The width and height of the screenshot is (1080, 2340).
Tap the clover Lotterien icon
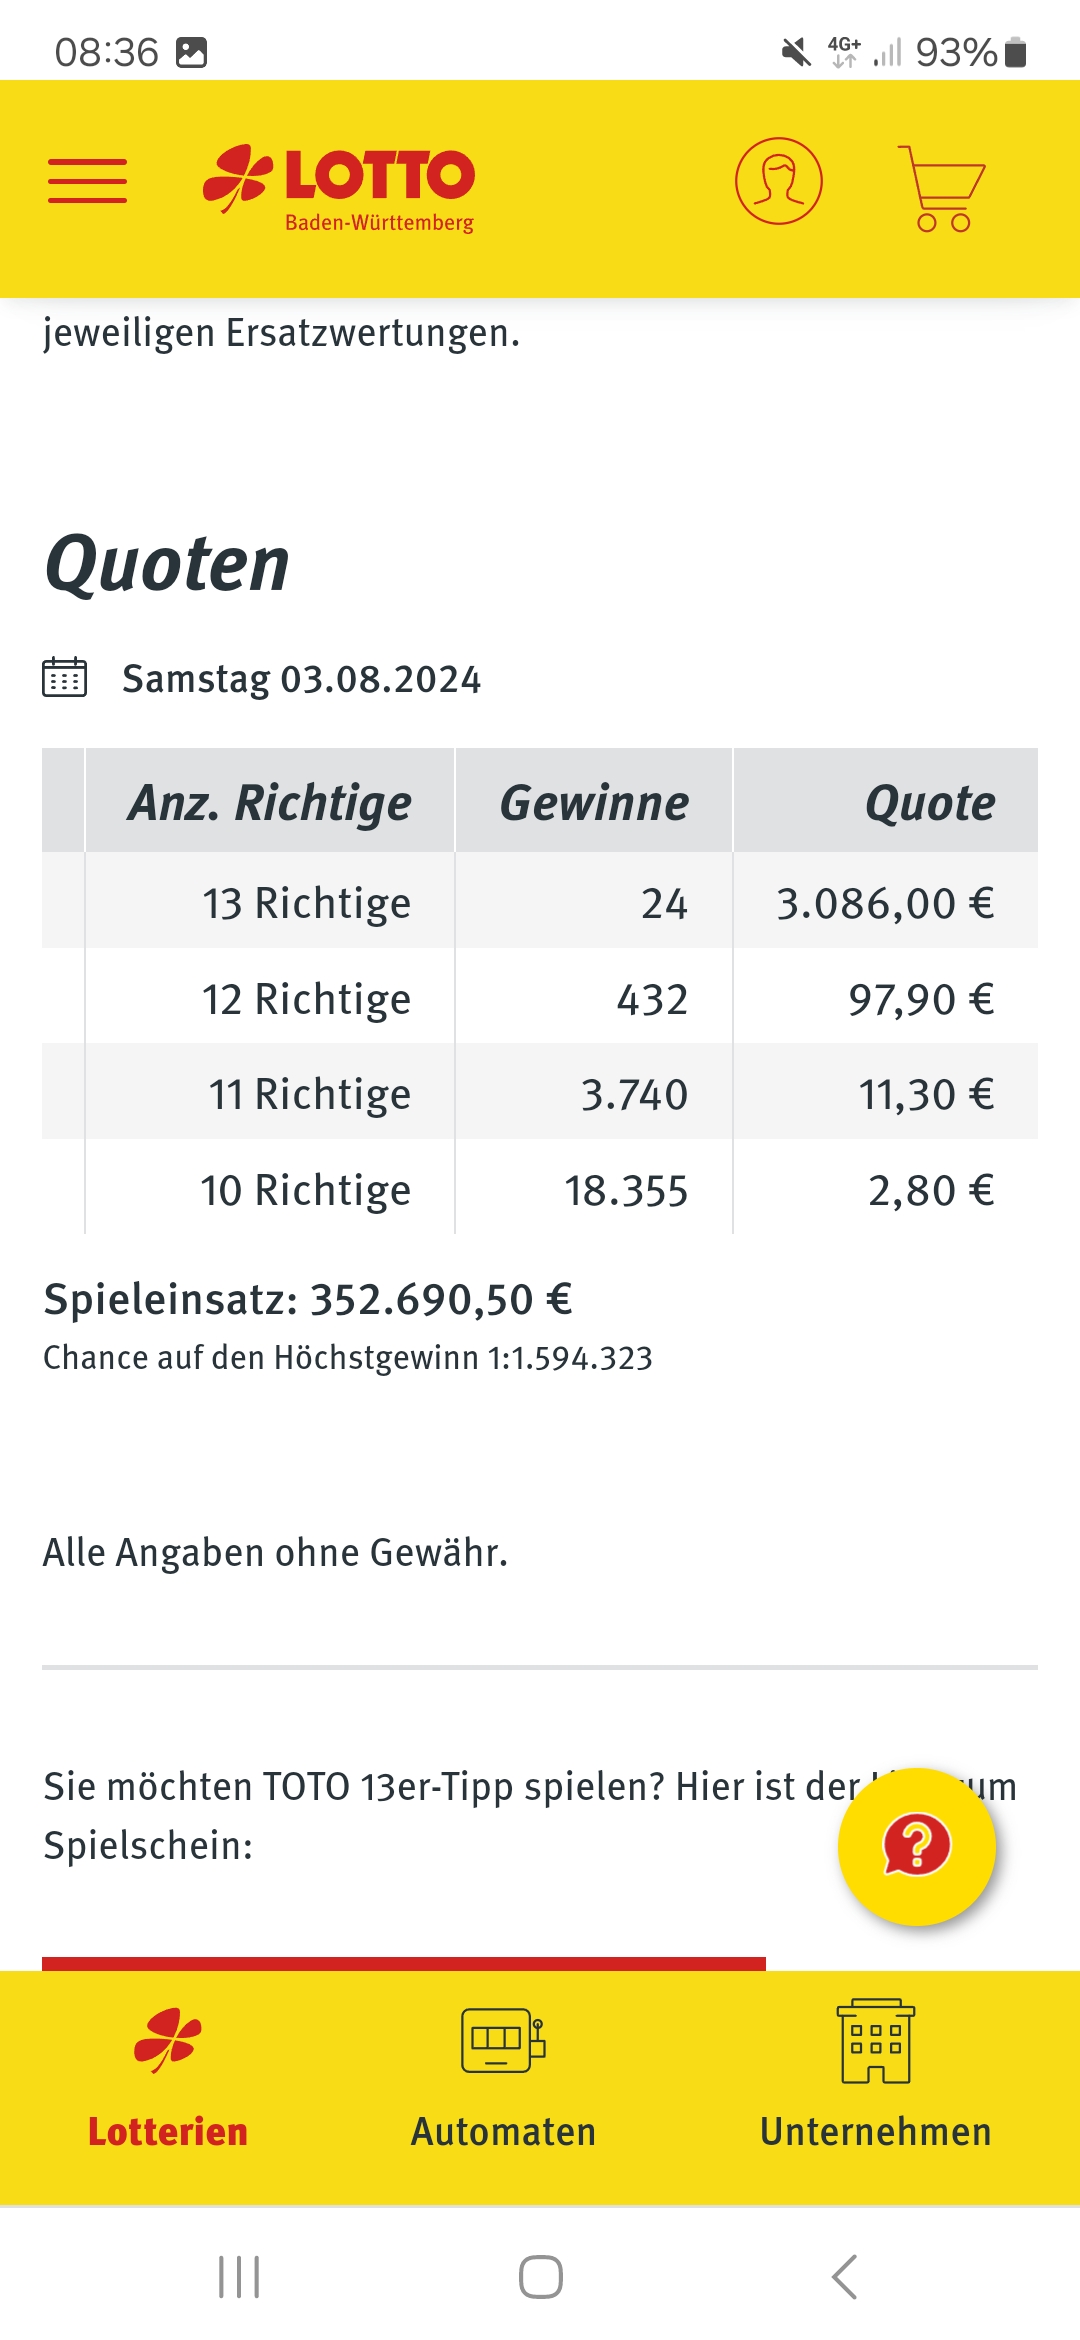click(168, 2040)
